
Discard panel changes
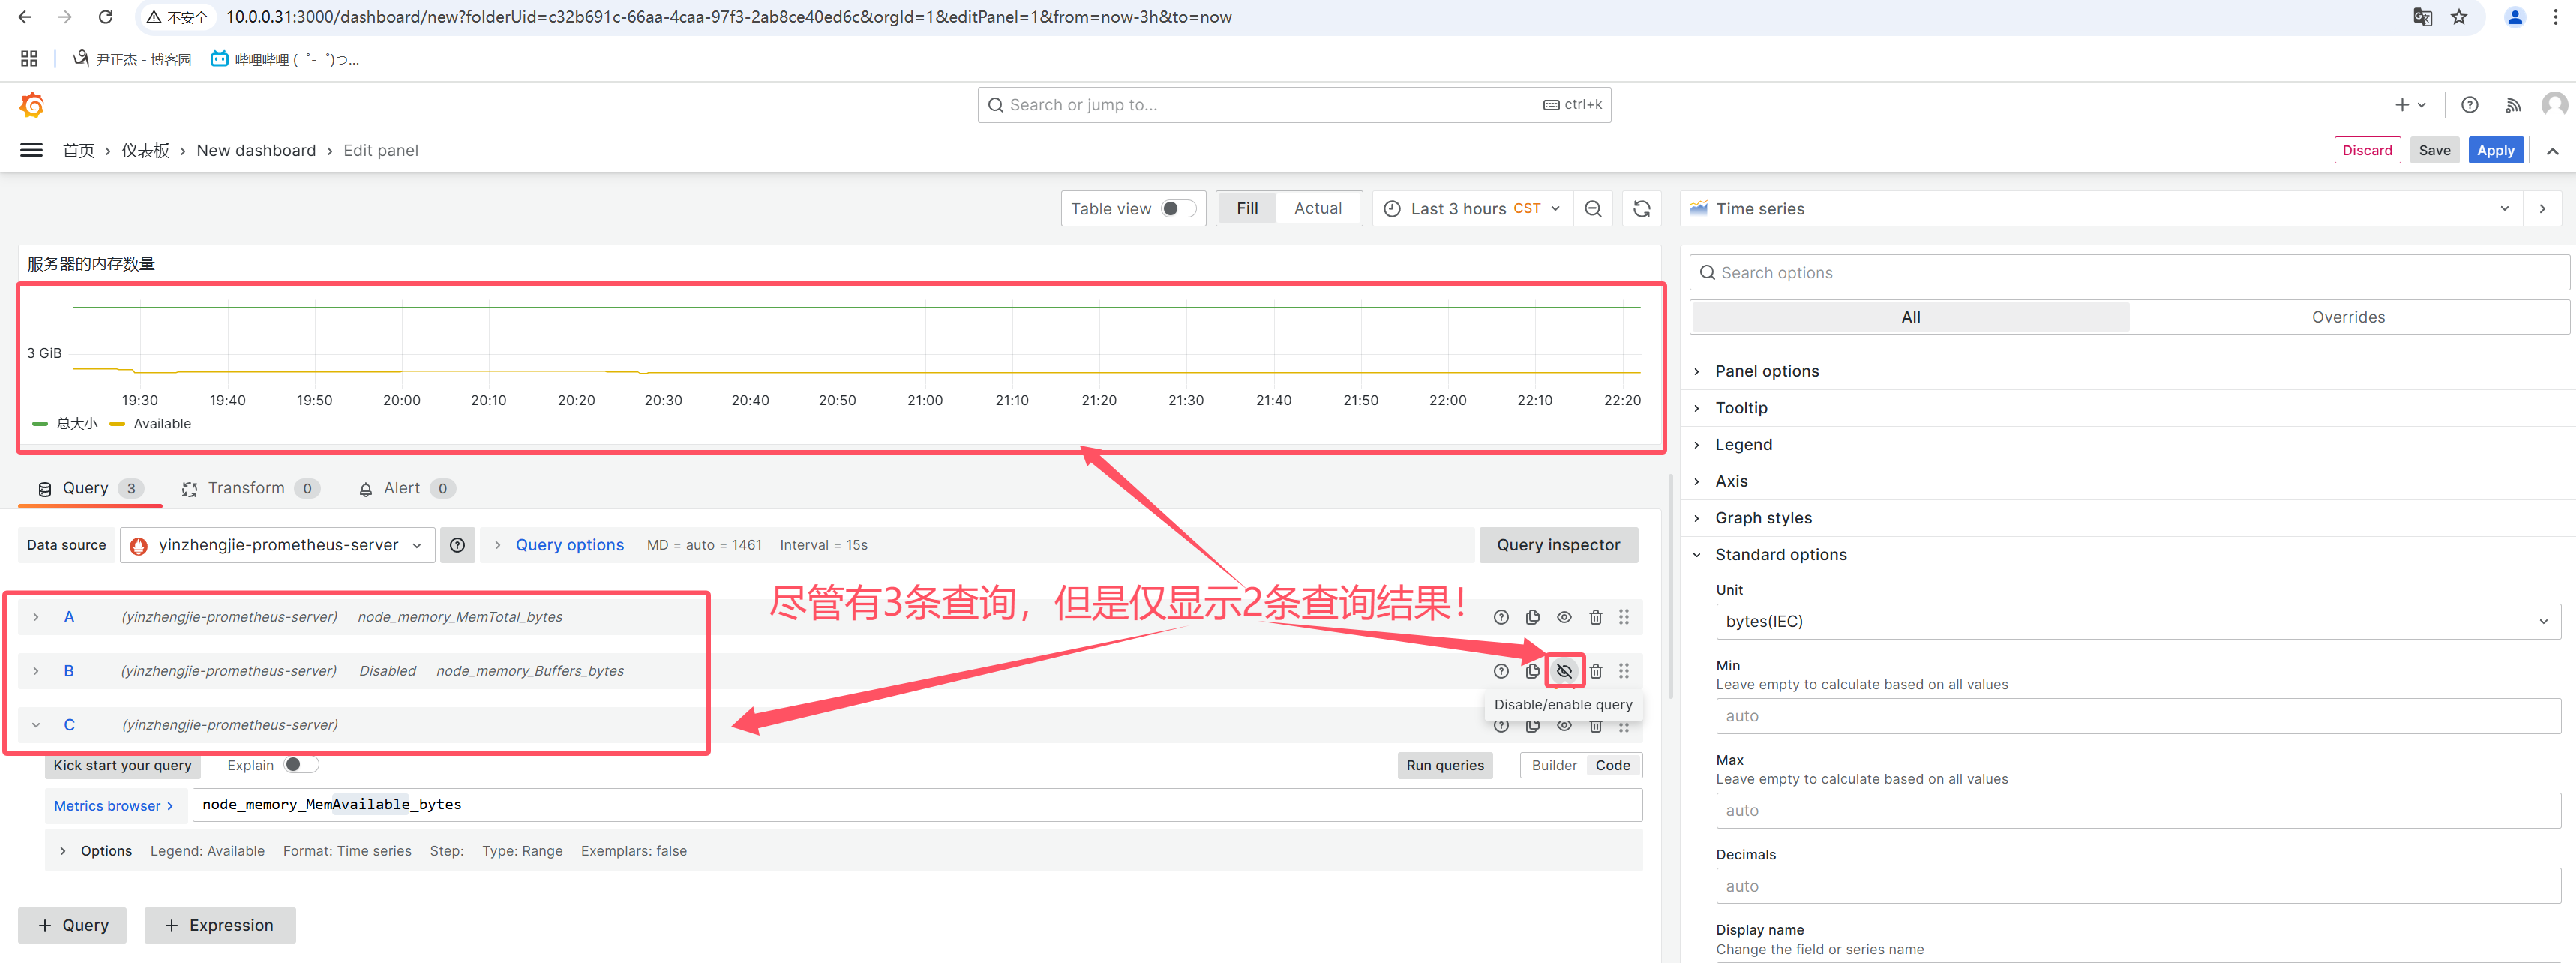(2366, 150)
